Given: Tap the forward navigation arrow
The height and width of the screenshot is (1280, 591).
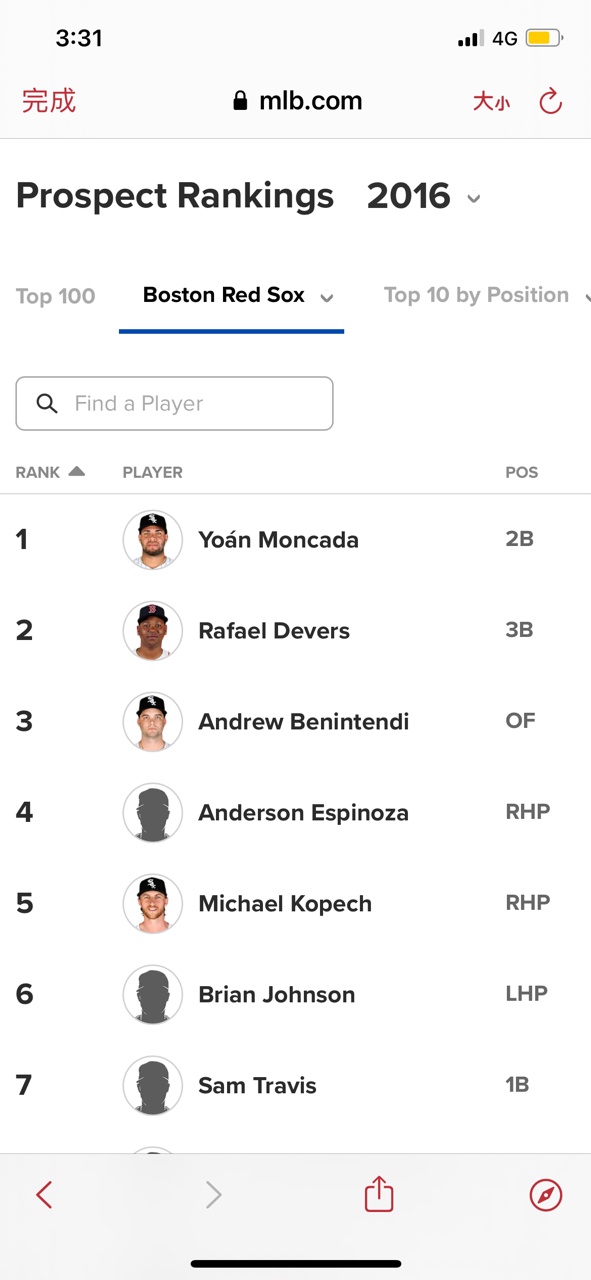Looking at the screenshot, I should pyautogui.click(x=213, y=1194).
